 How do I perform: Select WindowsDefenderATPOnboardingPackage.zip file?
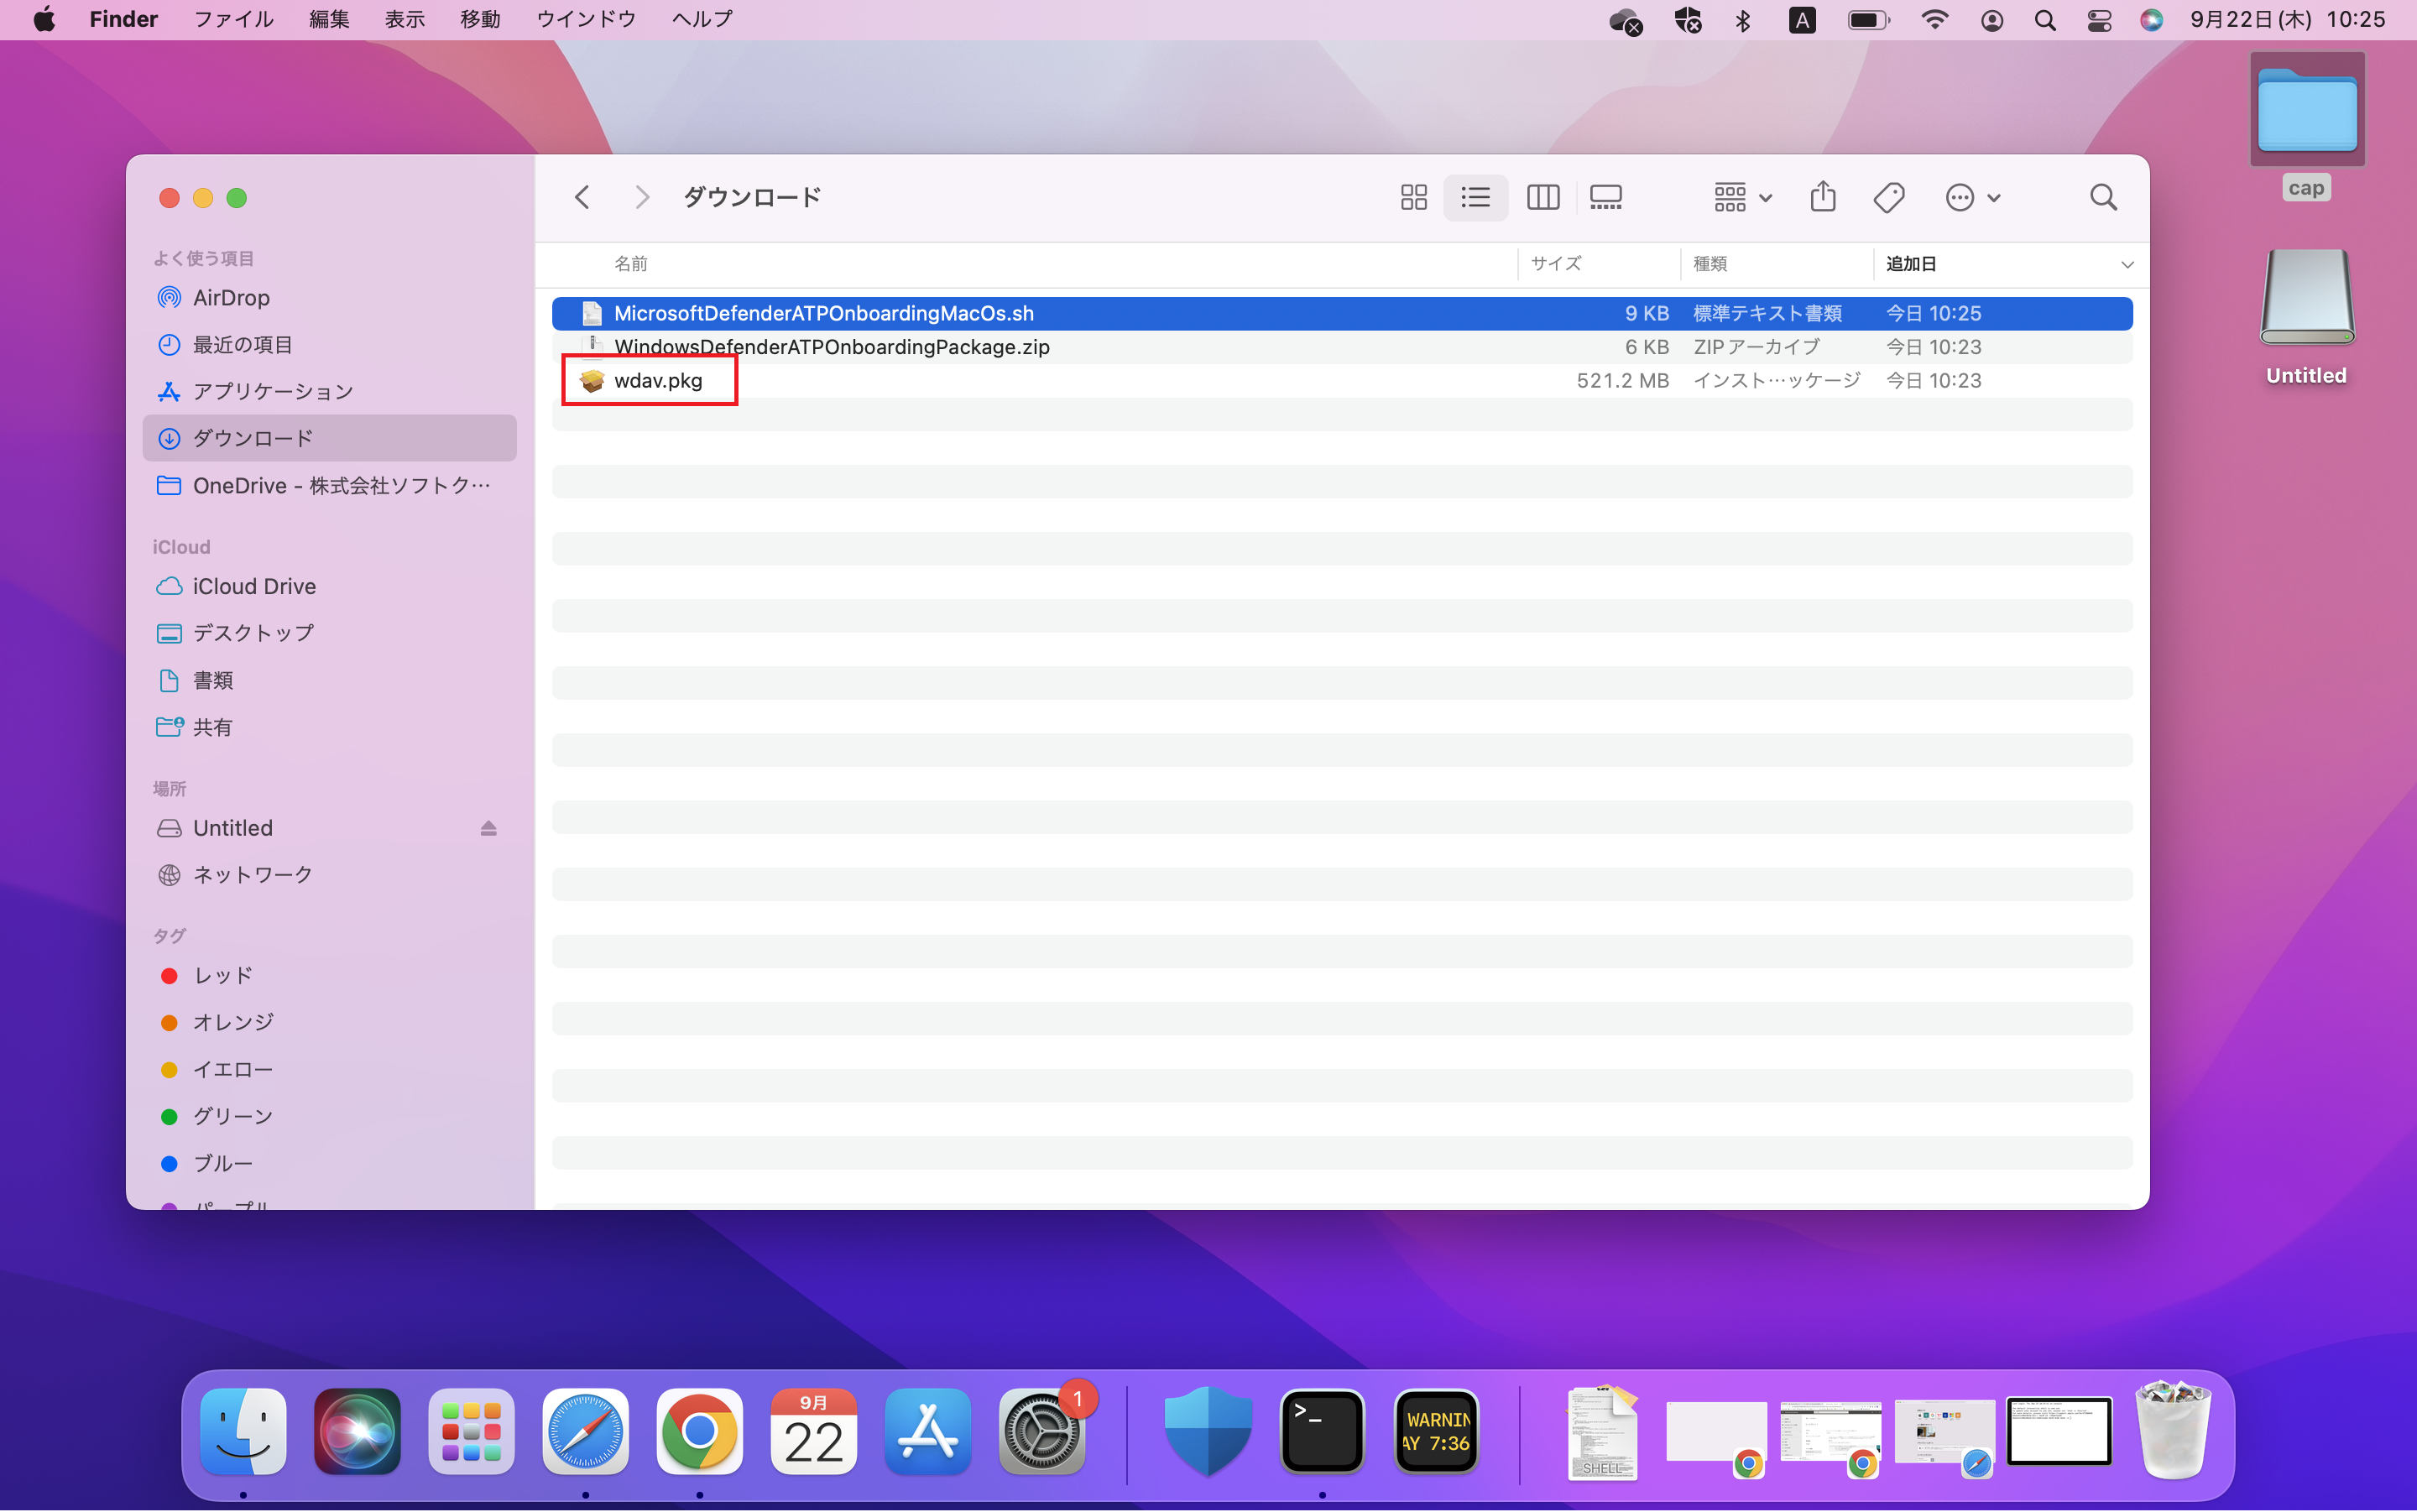[x=1344, y=348]
